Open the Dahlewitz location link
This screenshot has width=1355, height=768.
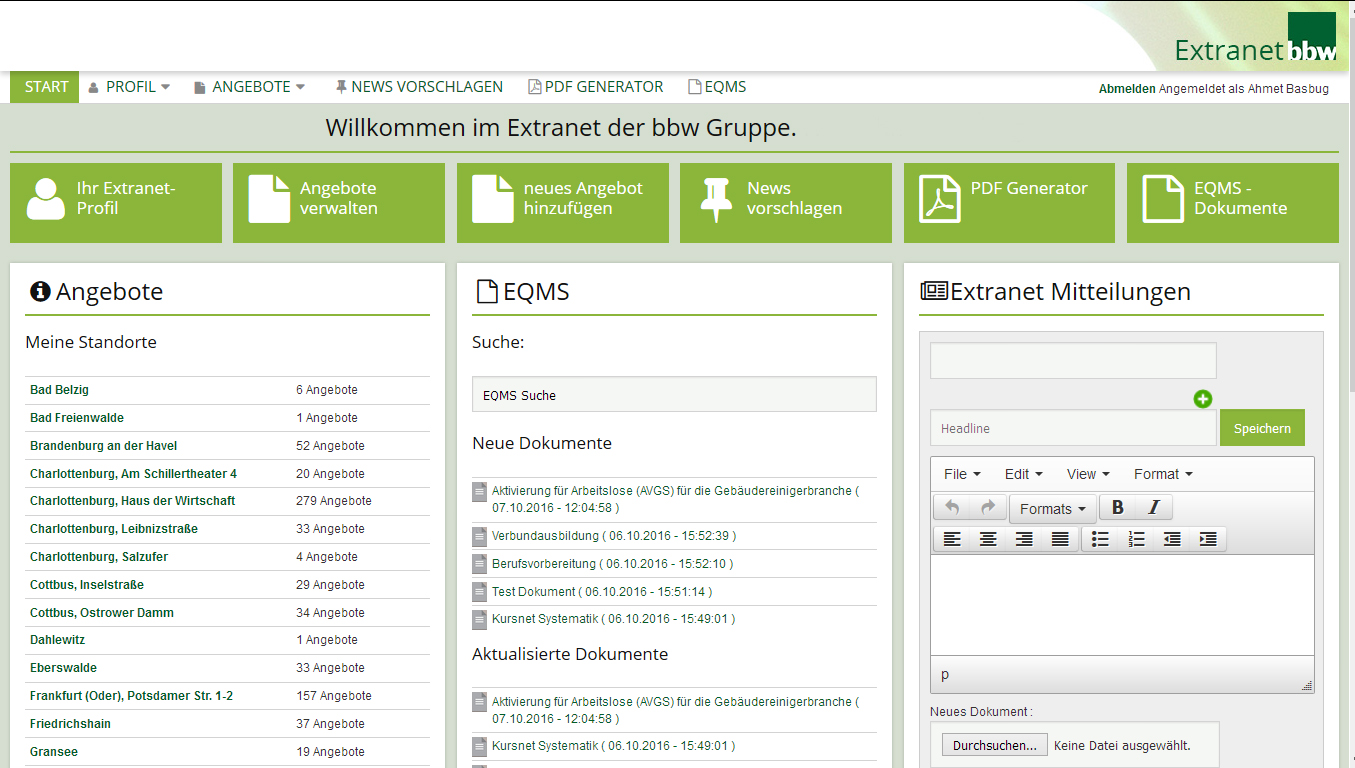point(57,640)
